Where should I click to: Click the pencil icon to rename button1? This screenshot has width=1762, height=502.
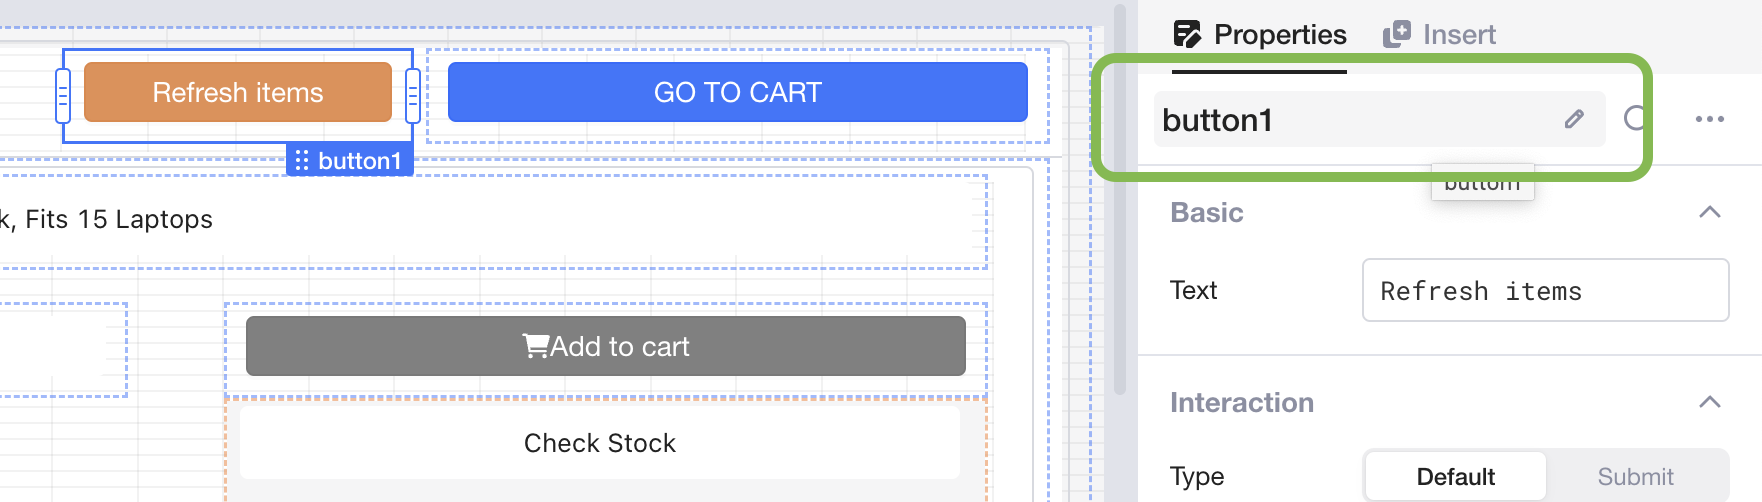pos(1574,120)
